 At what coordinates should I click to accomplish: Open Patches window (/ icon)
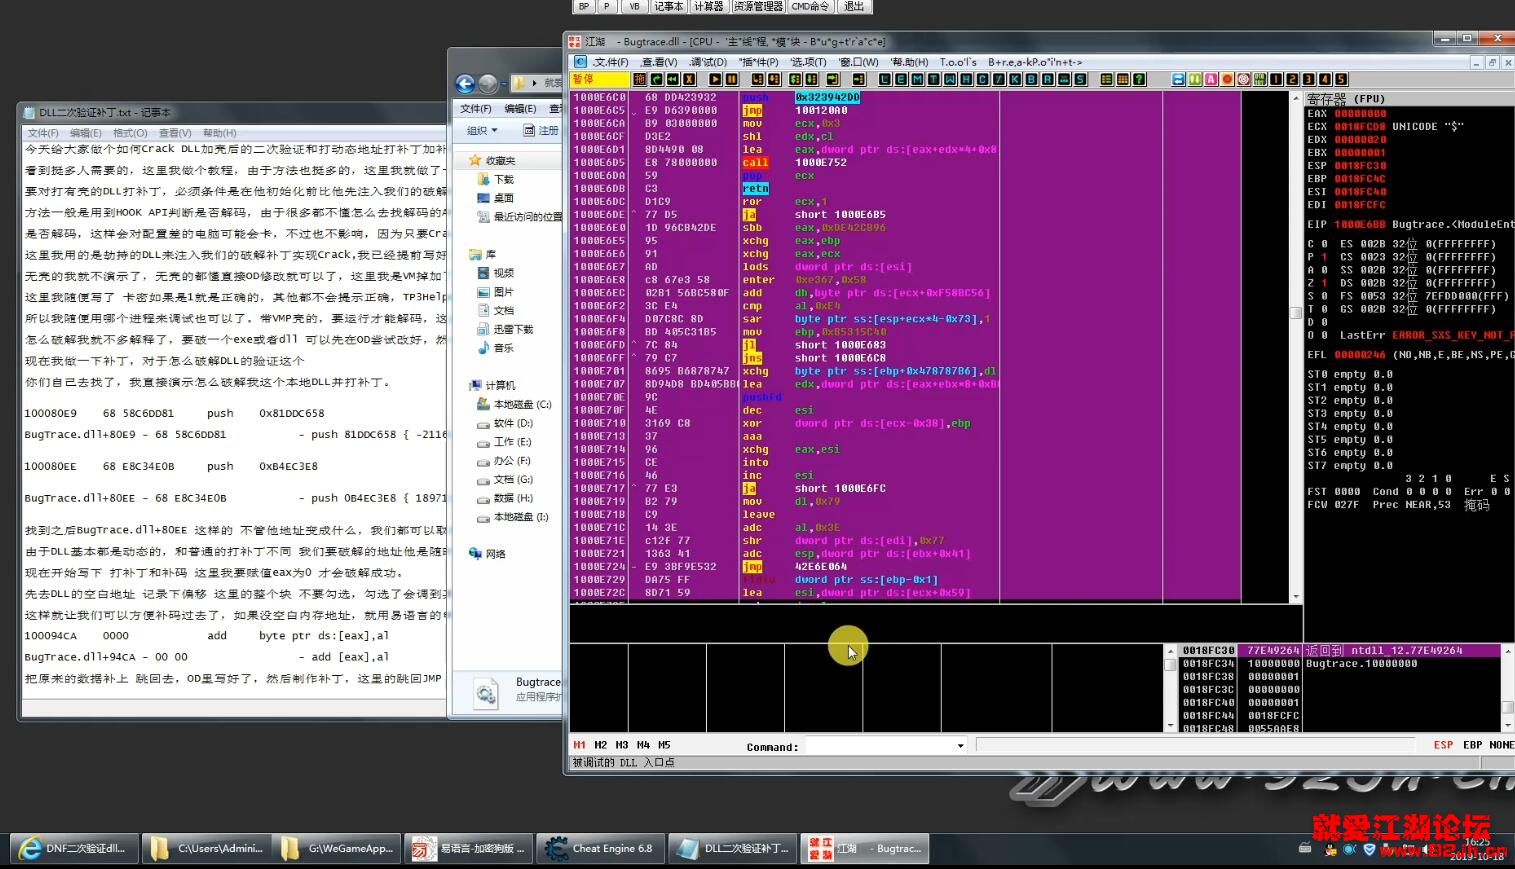(999, 79)
